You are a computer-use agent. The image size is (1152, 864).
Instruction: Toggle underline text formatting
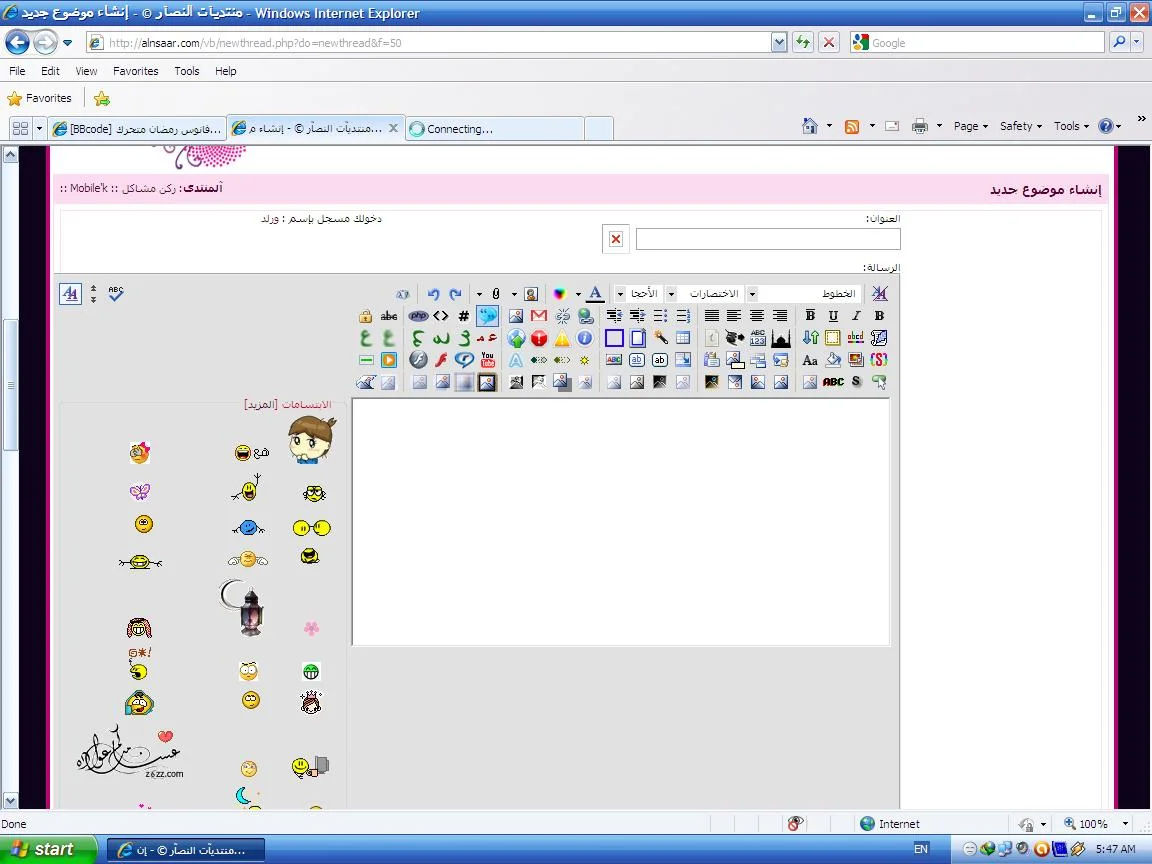point(833,316)
